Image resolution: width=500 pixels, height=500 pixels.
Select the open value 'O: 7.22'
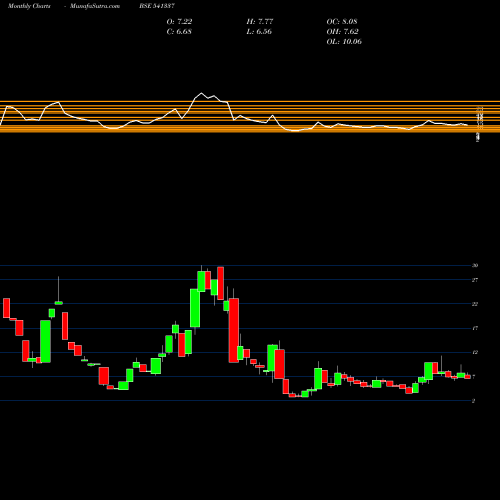179,21
